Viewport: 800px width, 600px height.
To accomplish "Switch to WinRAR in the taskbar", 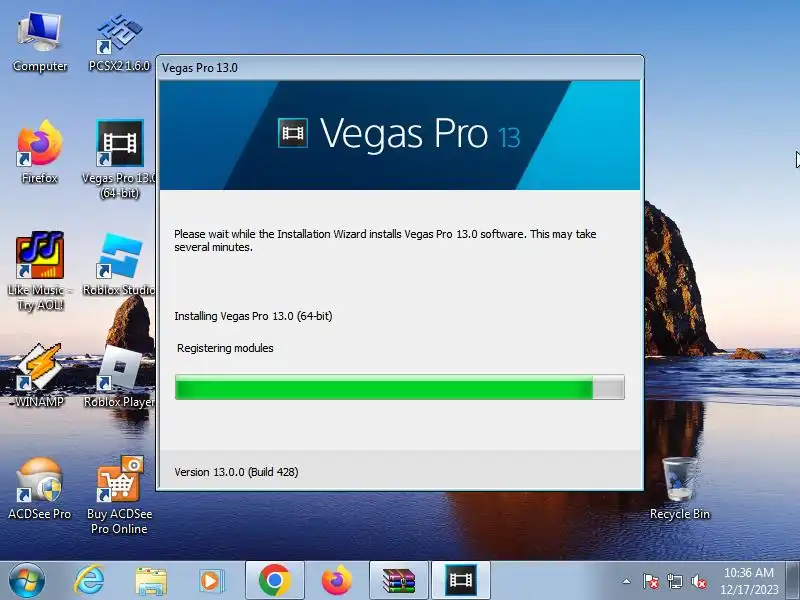I will [399, 580].
